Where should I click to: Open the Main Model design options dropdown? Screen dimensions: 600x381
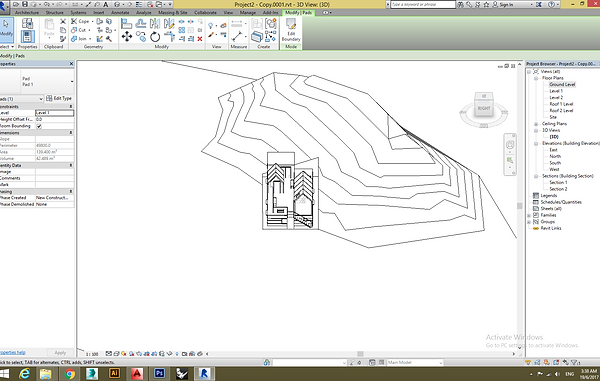tap(415, 362)
